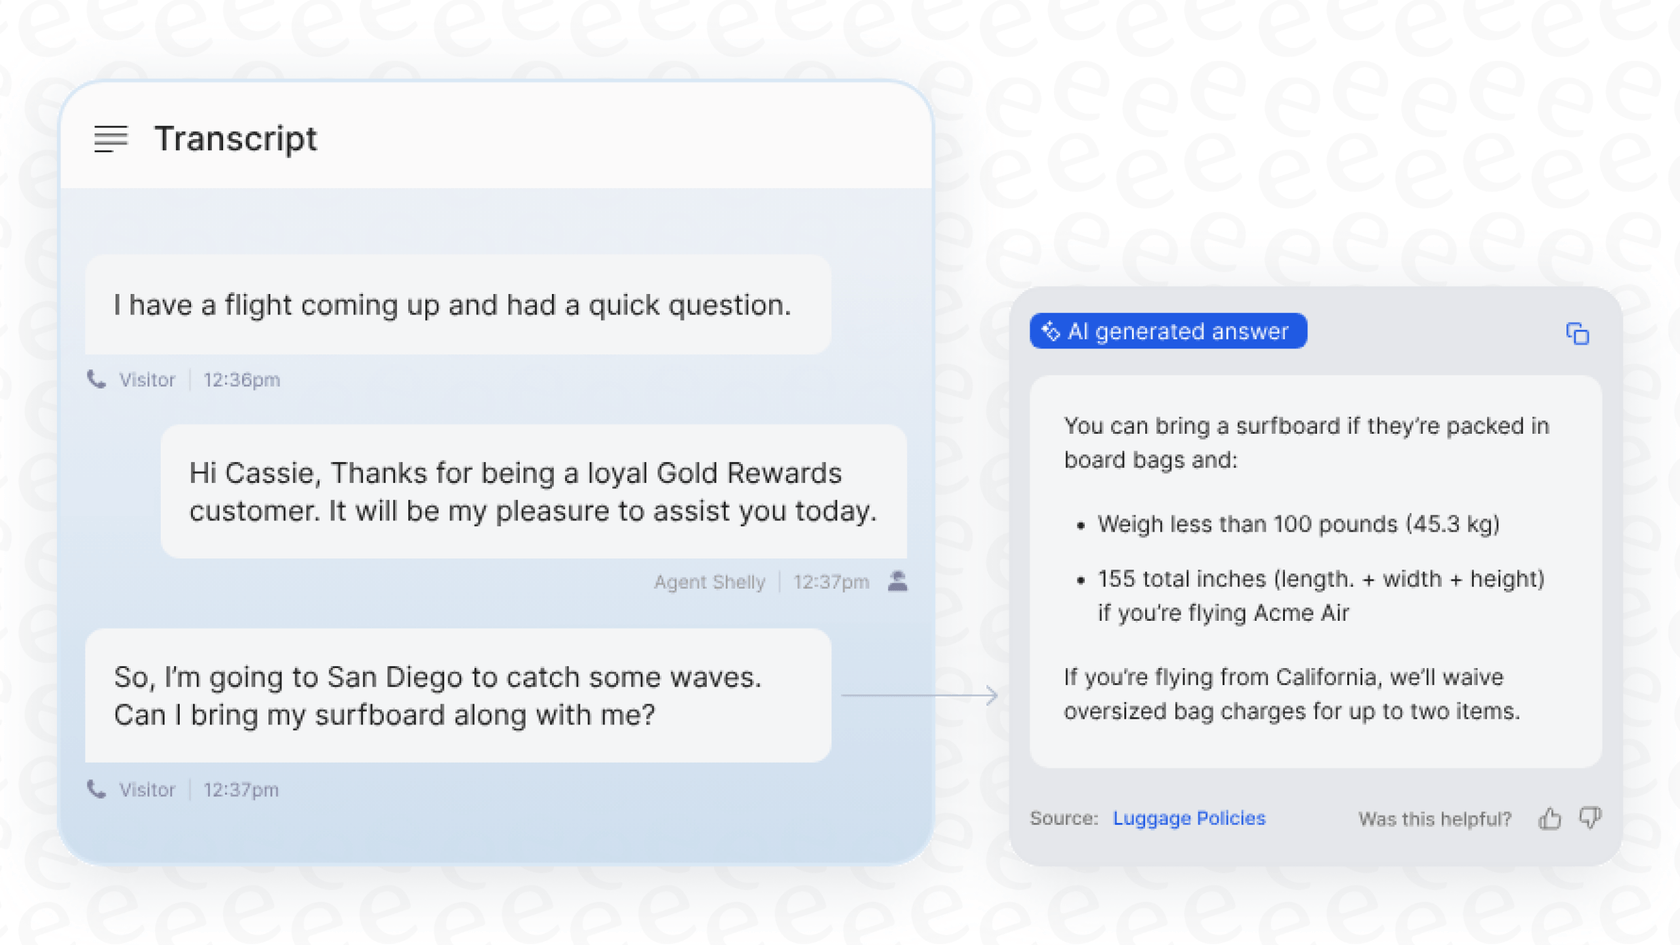Click the phone icon next to first Visitor message
The width and height of the screenshot is (1680, 945).
(96, 379)
